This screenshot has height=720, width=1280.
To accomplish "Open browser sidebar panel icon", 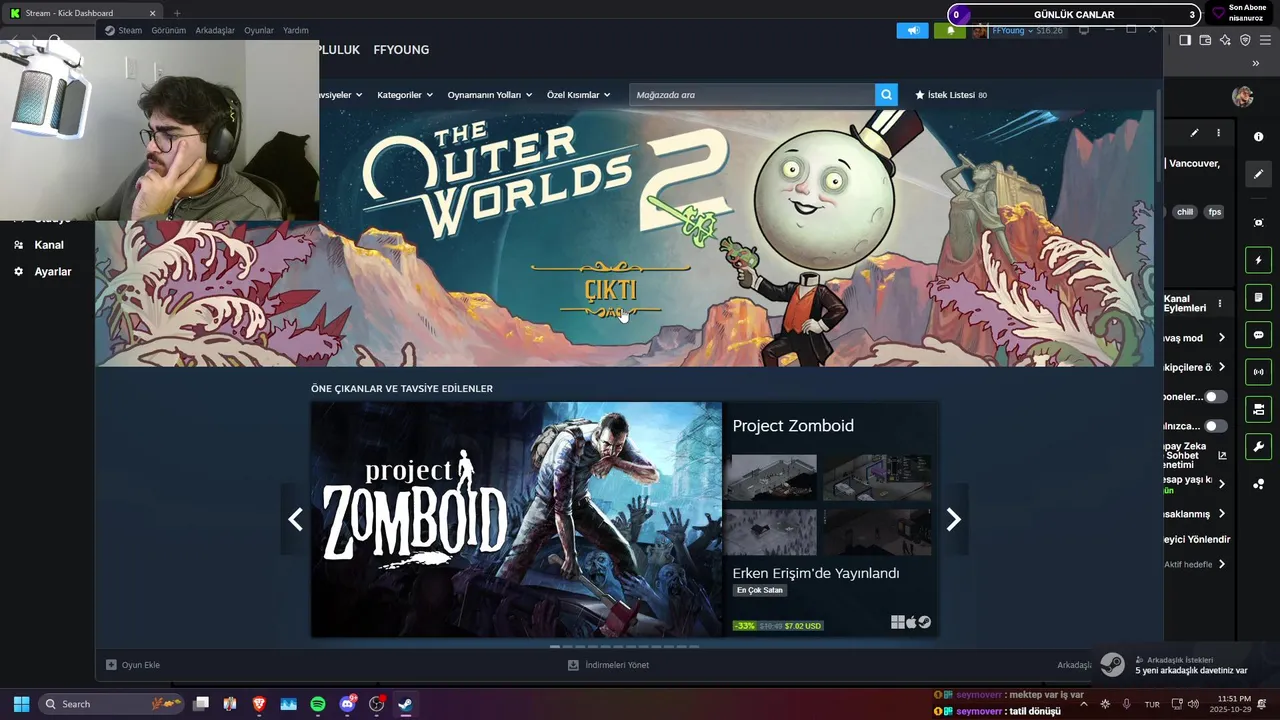I will tap(1185, 40).
